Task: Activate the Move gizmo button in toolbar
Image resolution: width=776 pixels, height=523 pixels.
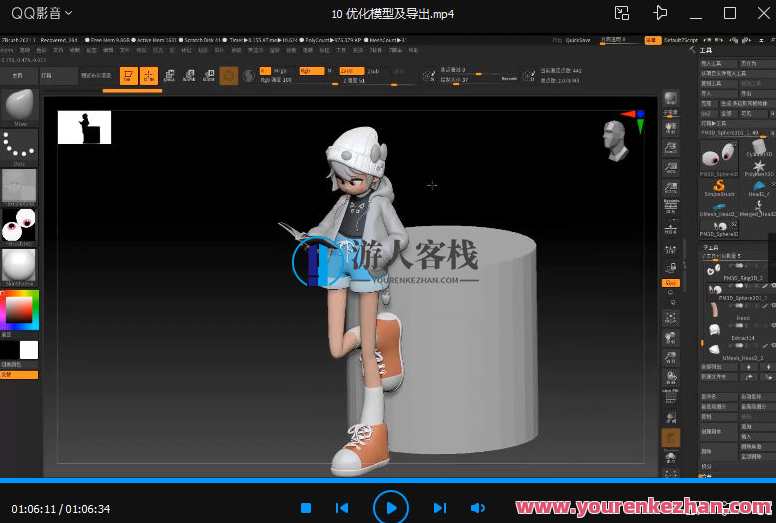Action: pyautogui.click(x=169, y=75)
